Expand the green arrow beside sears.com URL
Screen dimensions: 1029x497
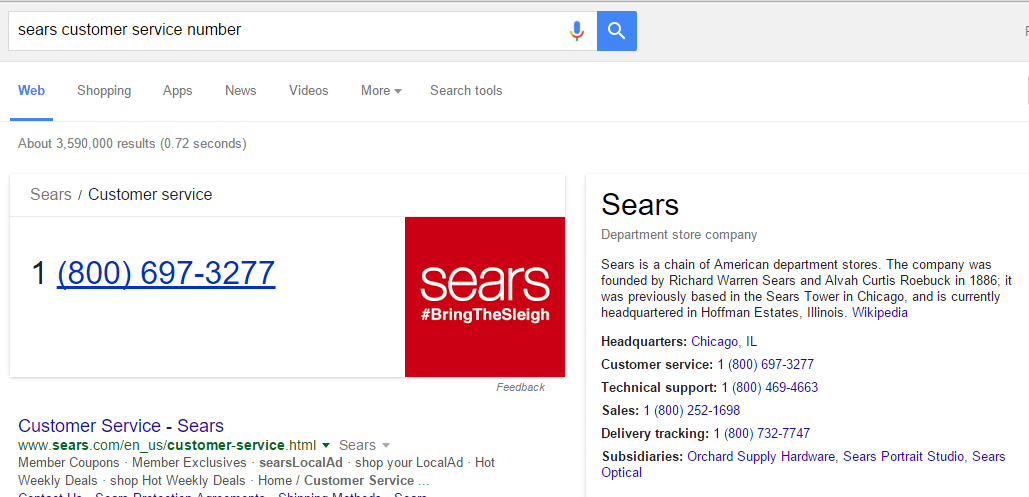click(326, 445)
